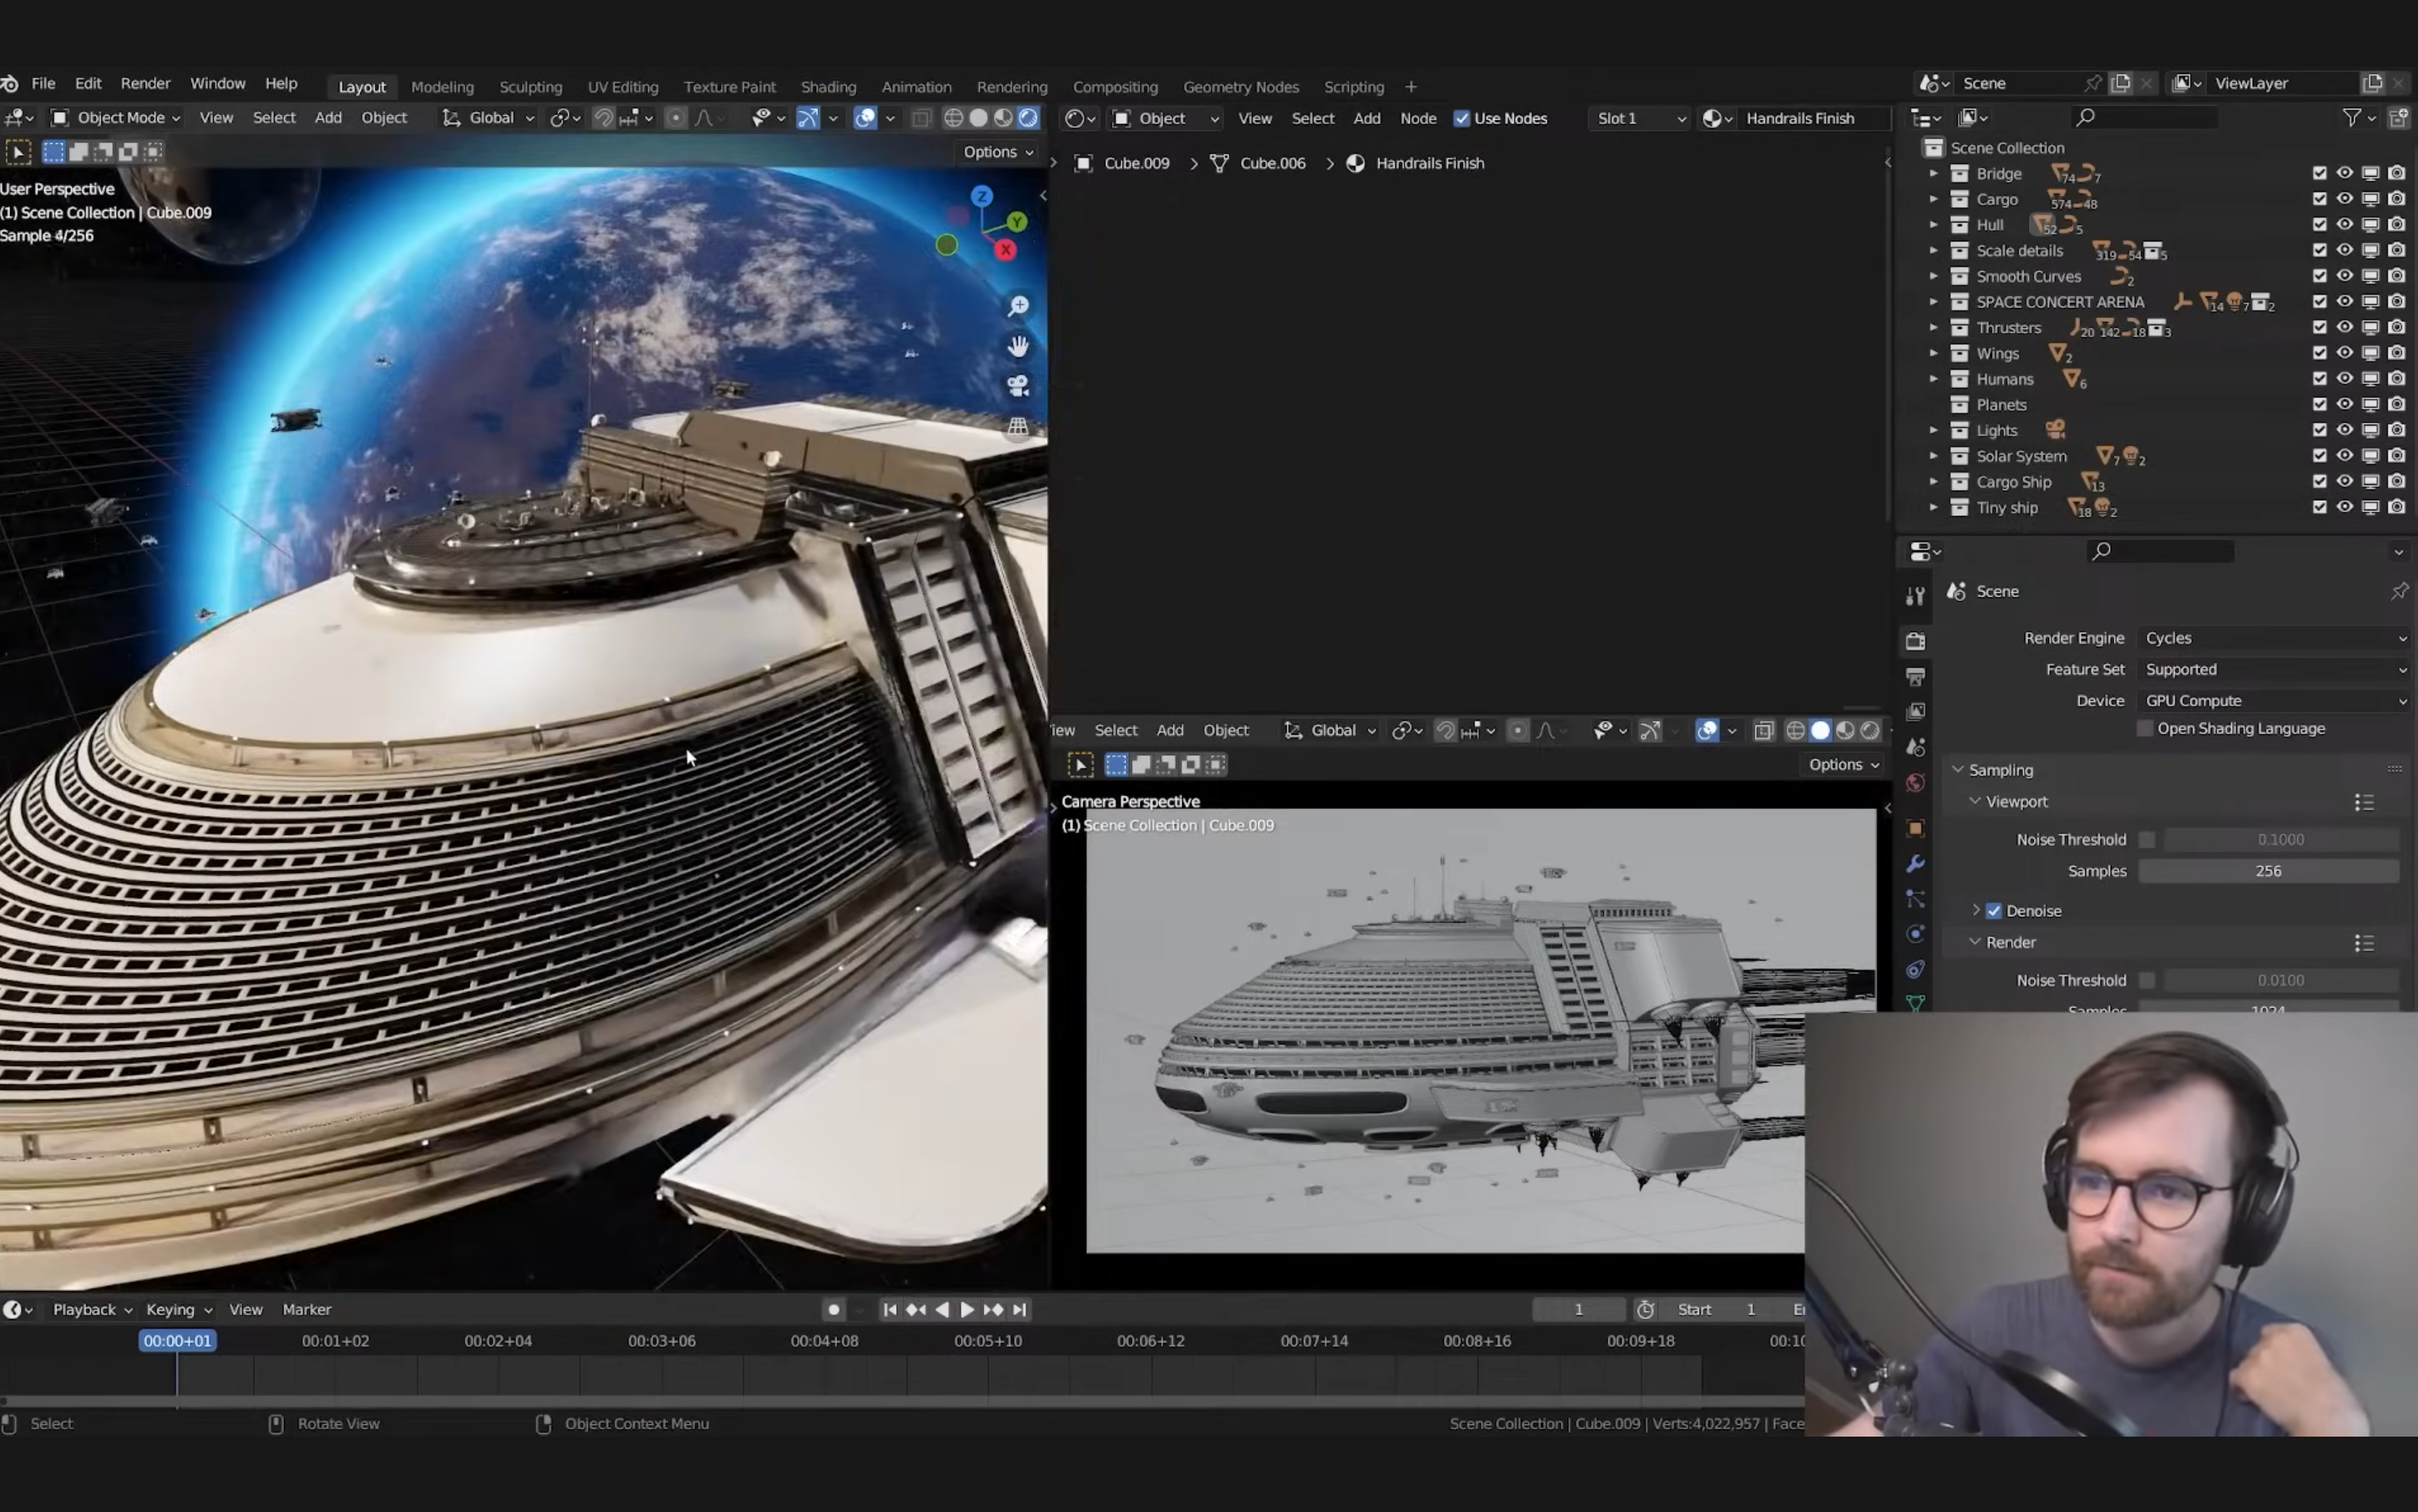Switch to orthographic with the grid icon
The width and height of the screenshot is (2418, 1512).
coord(1018,427)
